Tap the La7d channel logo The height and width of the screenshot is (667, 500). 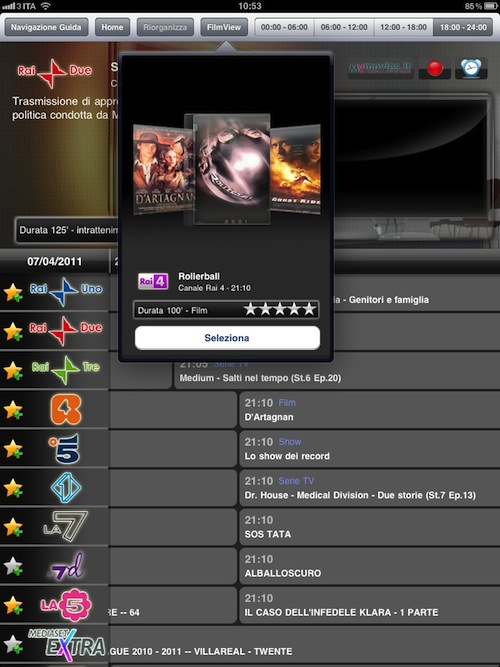pos(66,567)
